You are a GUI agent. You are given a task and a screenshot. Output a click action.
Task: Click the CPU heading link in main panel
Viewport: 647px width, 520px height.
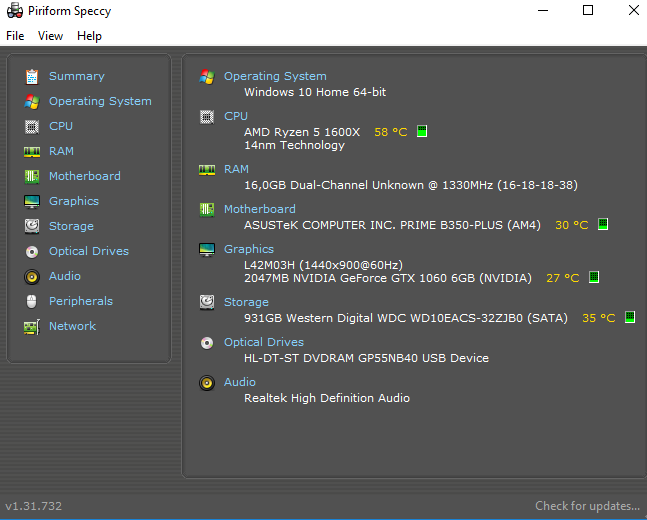click(236, 116)
